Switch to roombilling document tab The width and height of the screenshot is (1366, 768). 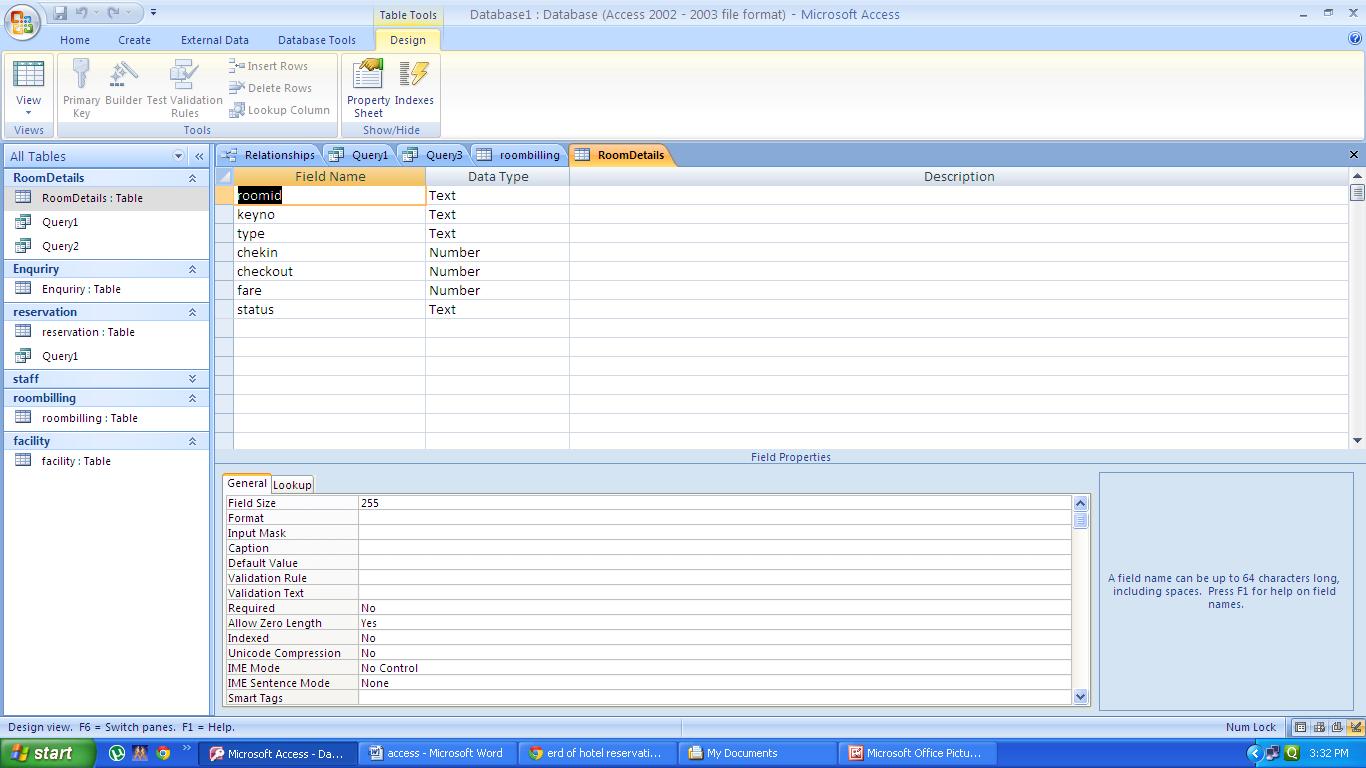(x=518, y=155)
